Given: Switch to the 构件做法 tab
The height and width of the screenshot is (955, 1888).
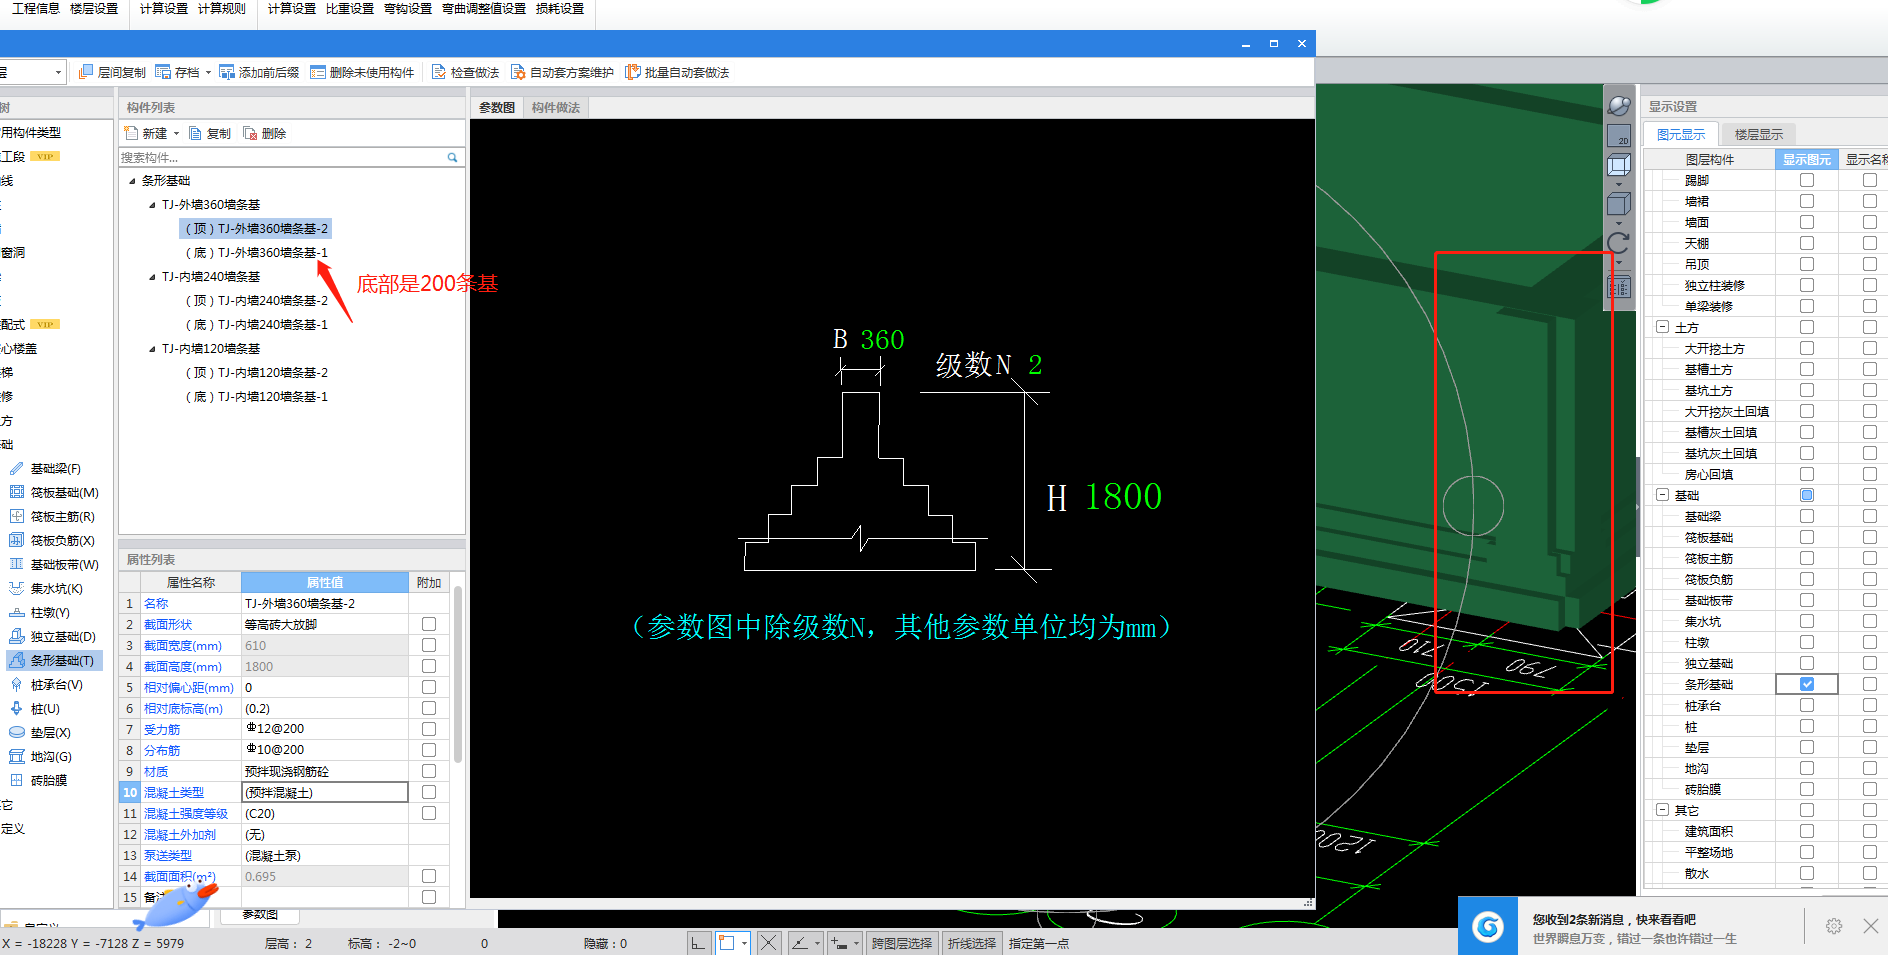Looking at the screenshot, I should (555, 107).
